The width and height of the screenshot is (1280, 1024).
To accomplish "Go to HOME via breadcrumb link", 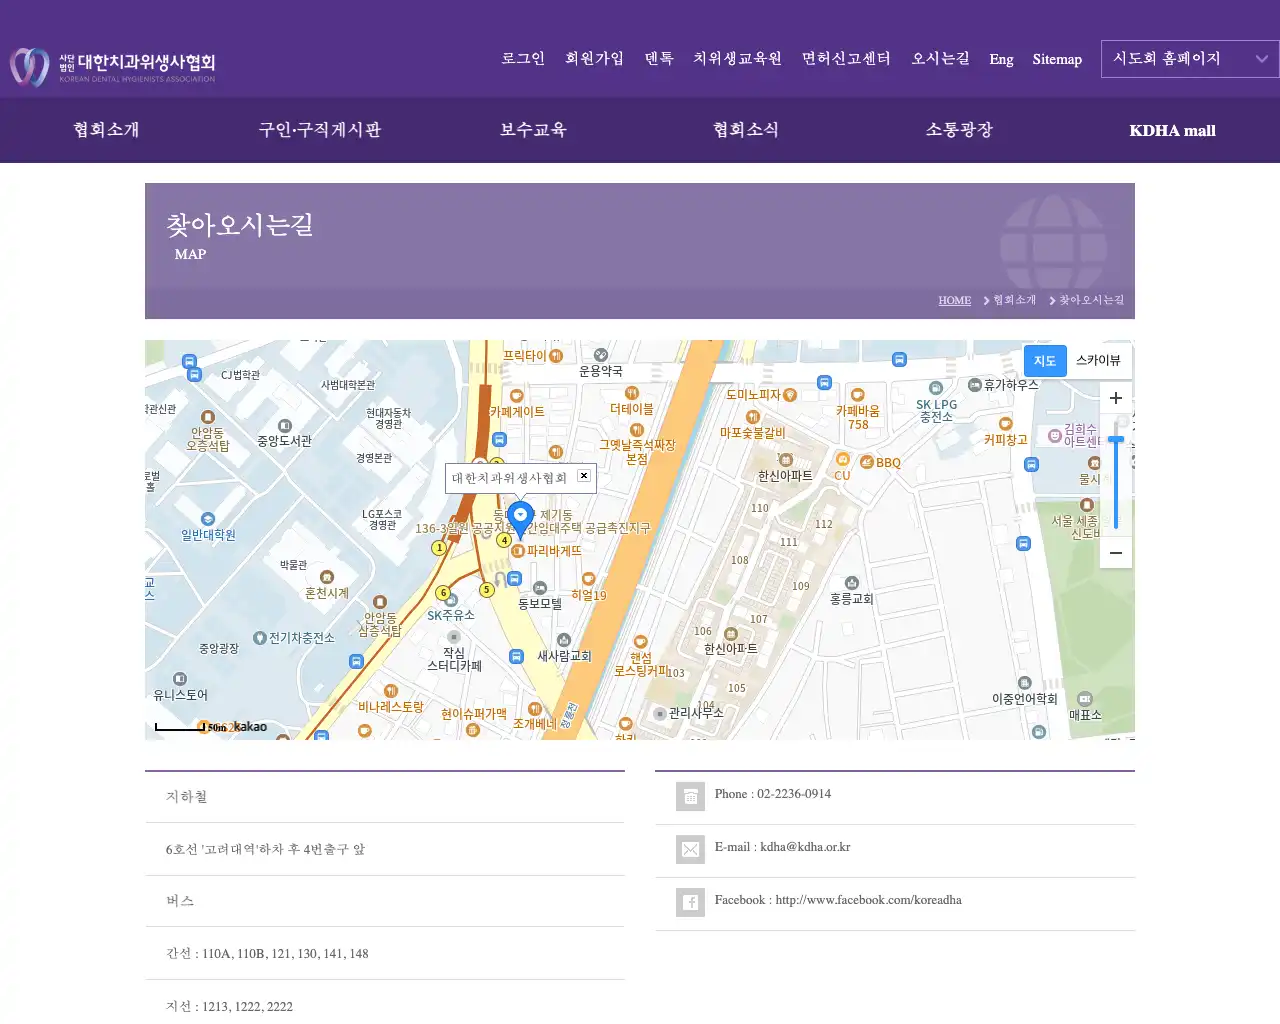I will point(954,300).
